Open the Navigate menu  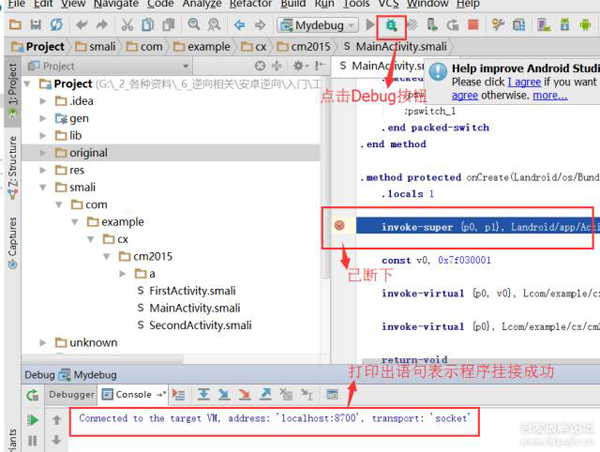point(116,4)
